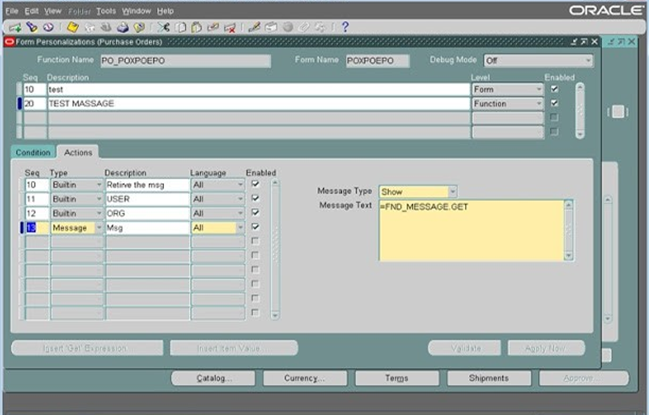649x415 pixels.
Task: Click the Currency... button
Action: pos(305,378)
